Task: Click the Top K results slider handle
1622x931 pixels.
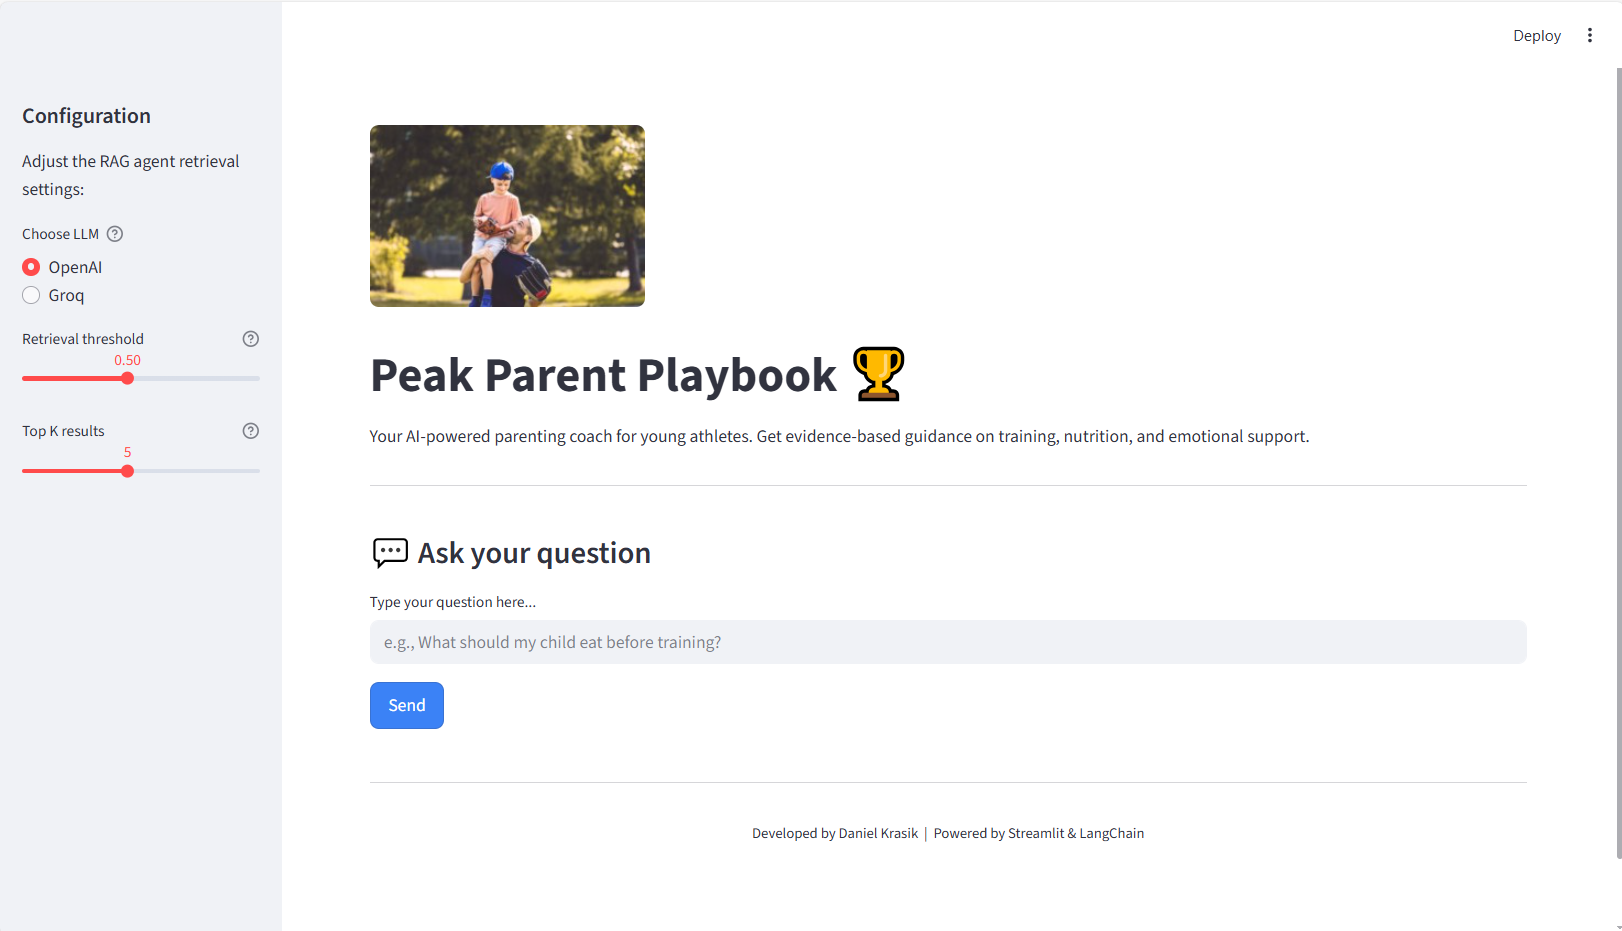Action: (127, 471)
